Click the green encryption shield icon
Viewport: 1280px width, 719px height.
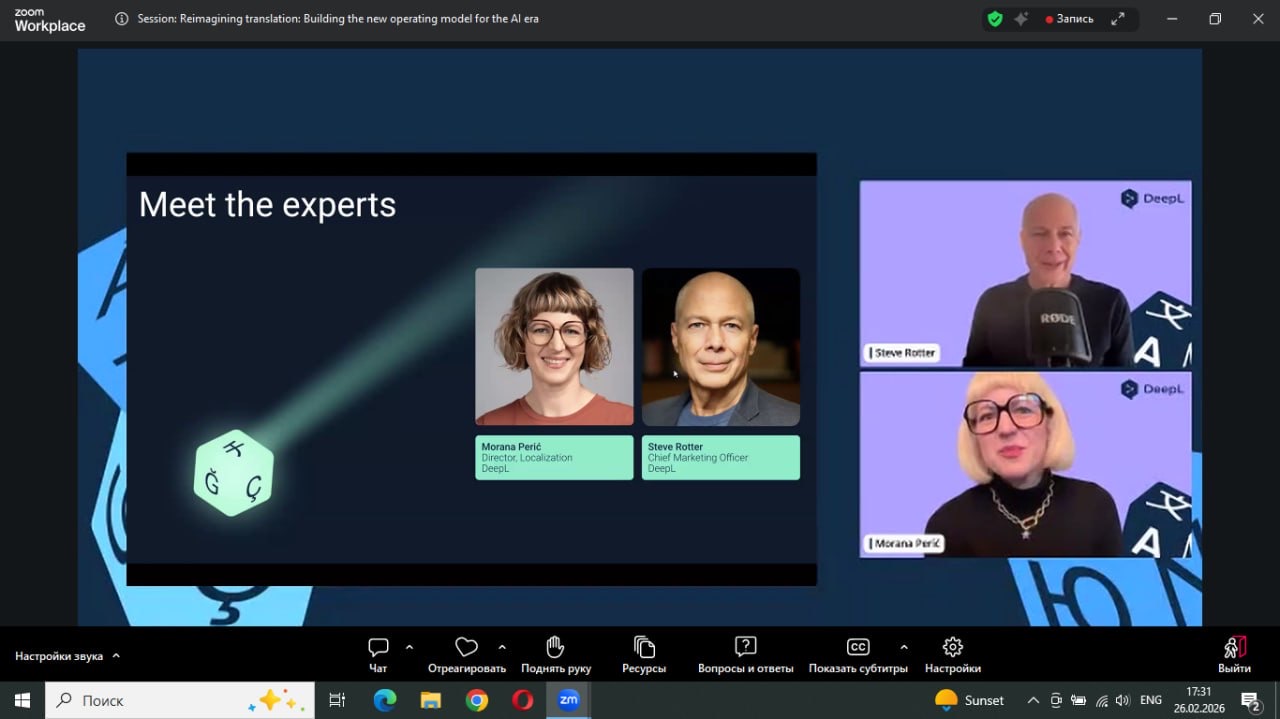pos(994,19)
